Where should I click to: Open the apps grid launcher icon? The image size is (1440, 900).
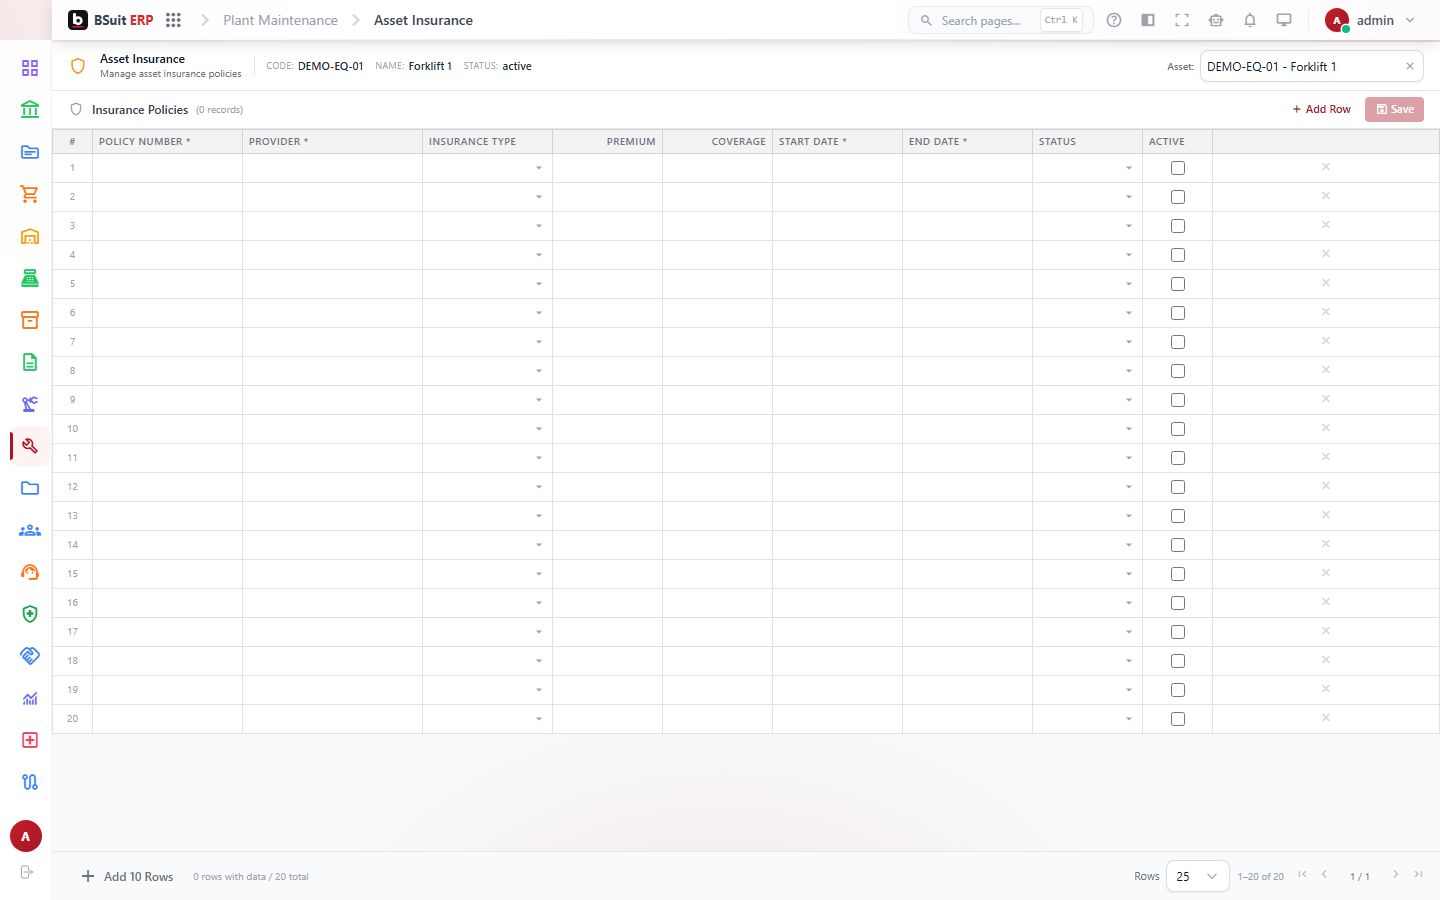(173, 20)
